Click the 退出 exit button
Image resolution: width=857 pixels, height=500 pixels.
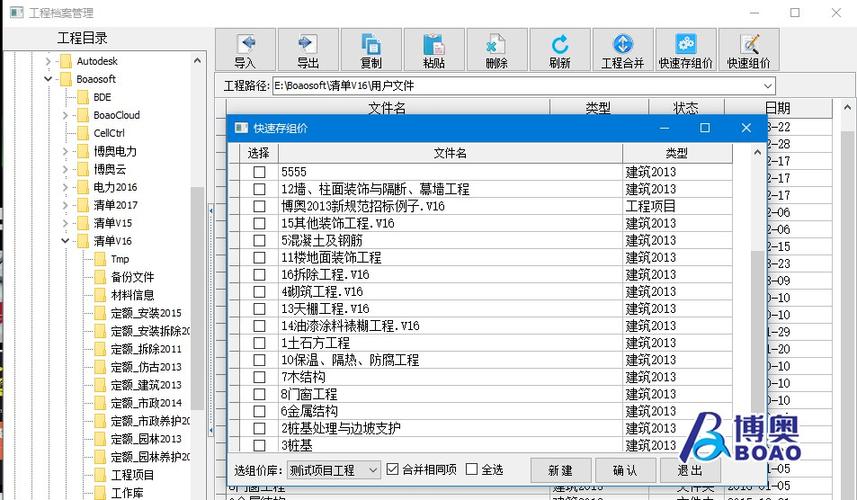(x=690, y=470)
